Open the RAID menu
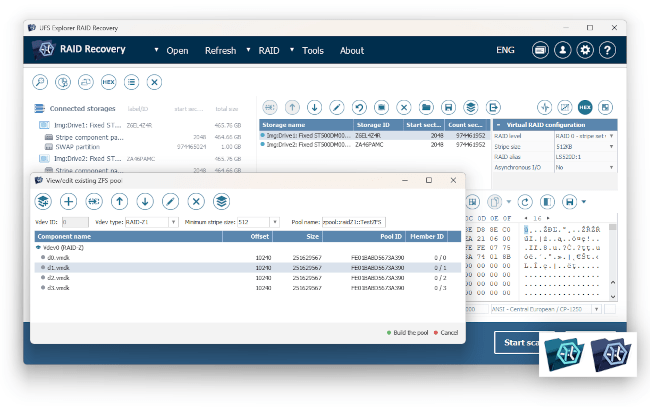Image resolution: width=650 pixels, height=407 pixels. (269, 51)
